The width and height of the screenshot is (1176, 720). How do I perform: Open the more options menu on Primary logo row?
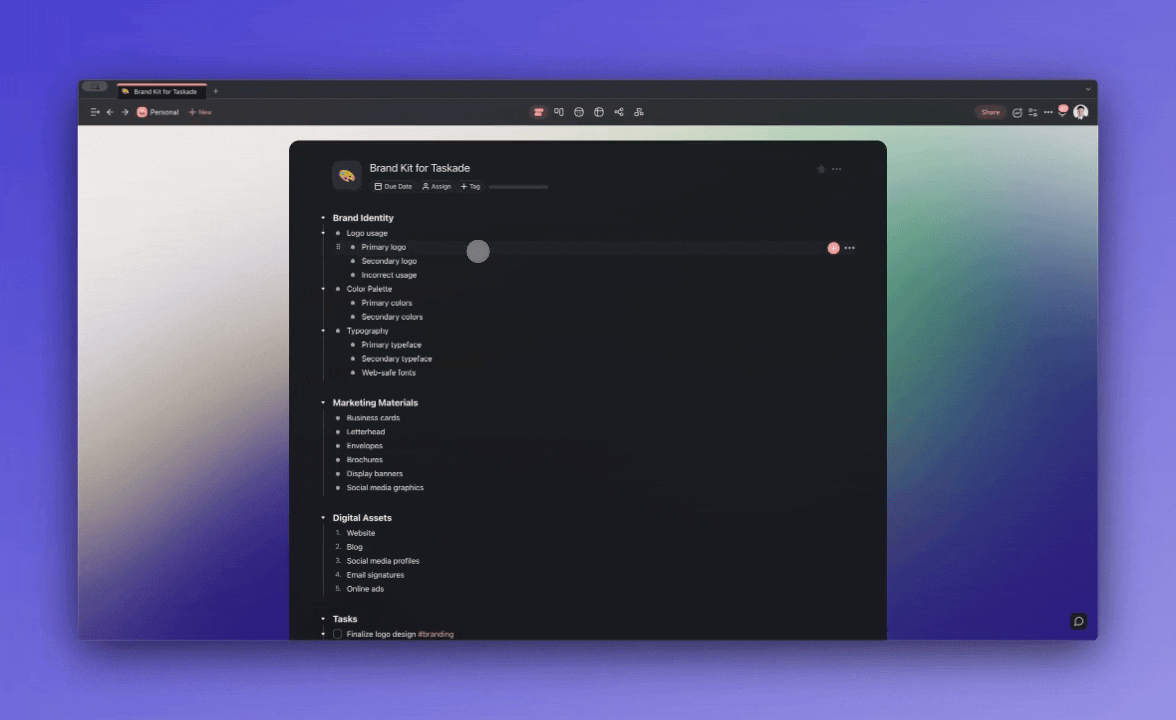coord(849,247)
